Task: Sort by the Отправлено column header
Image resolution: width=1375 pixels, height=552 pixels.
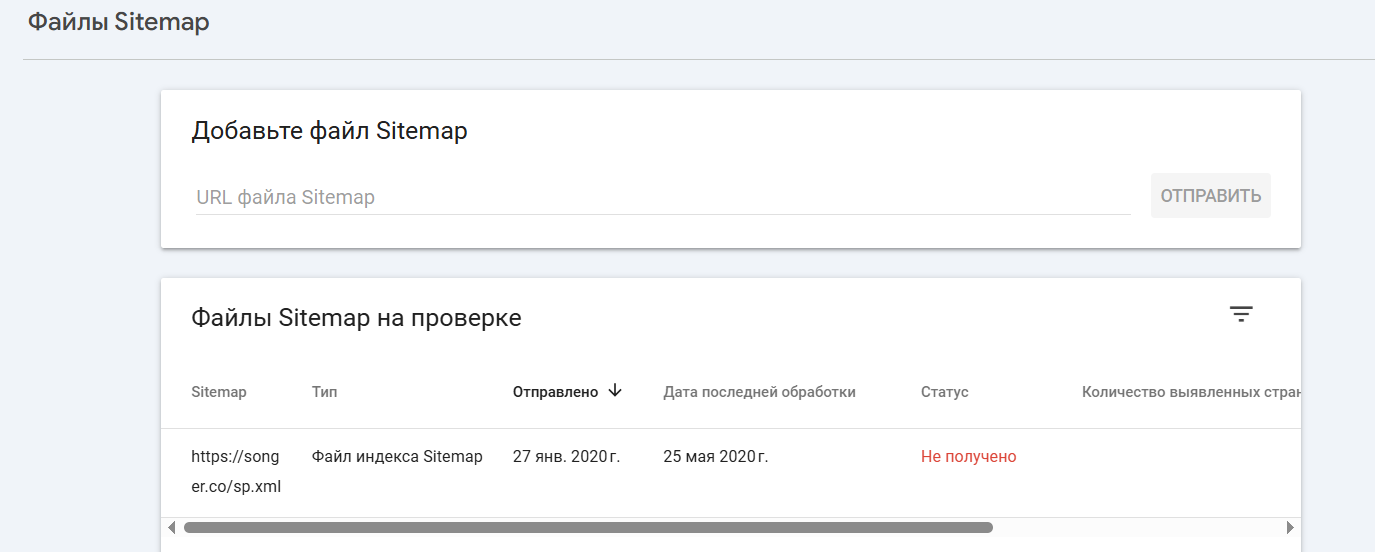Action: tap(555, 392)
